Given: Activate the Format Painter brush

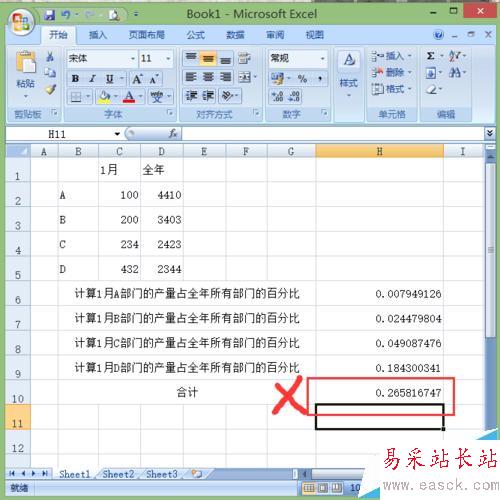Looking at the screenshot, I should click(50, 89).
